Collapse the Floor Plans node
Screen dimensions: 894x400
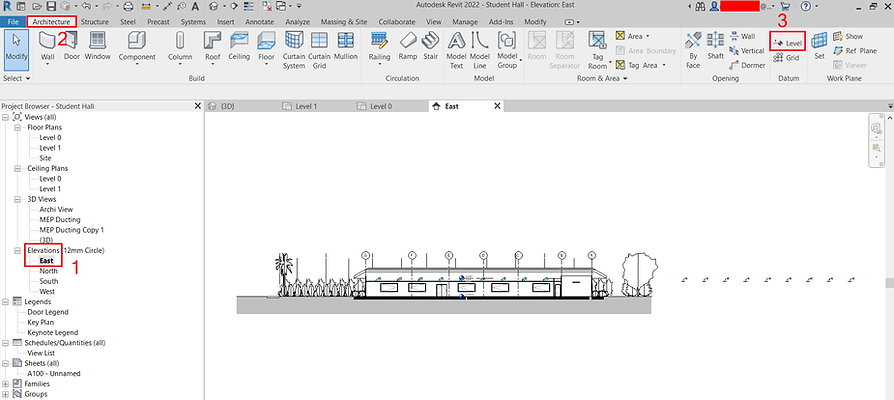tap(17, 127)
